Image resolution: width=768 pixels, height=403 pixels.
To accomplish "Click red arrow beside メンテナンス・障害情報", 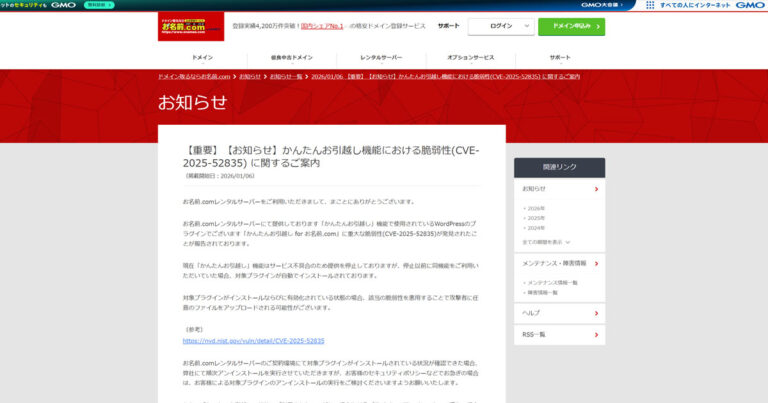I will (x=596, y=263).
